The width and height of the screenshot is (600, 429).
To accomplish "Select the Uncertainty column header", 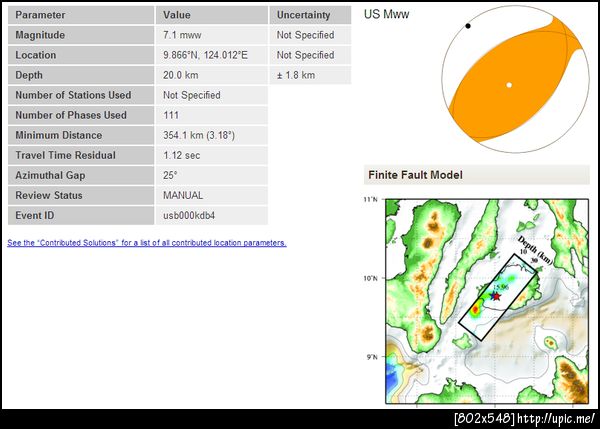I will coord(310,15).
